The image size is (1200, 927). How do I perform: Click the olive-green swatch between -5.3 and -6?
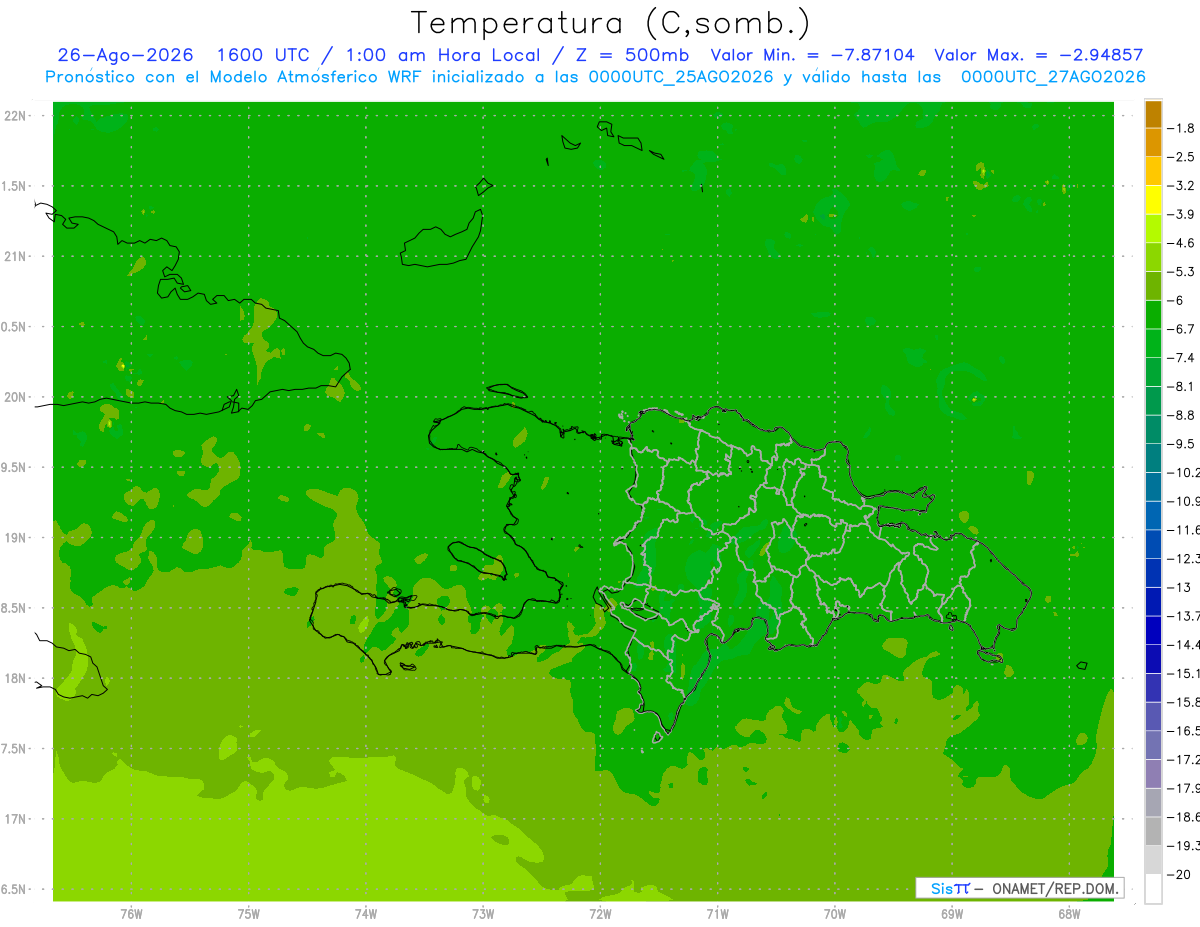click(x=1153, y=286)
